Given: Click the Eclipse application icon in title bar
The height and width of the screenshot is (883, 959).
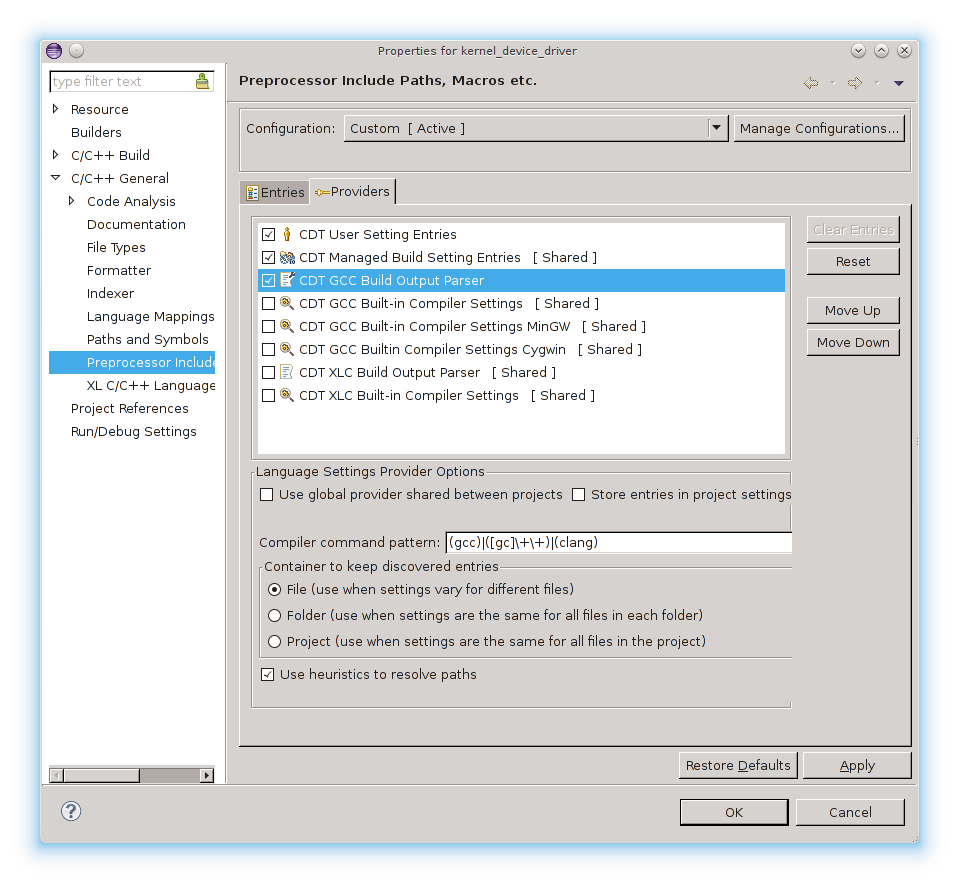Looking at the screenshot, I should pyautogui.click(x=54, y=51).
